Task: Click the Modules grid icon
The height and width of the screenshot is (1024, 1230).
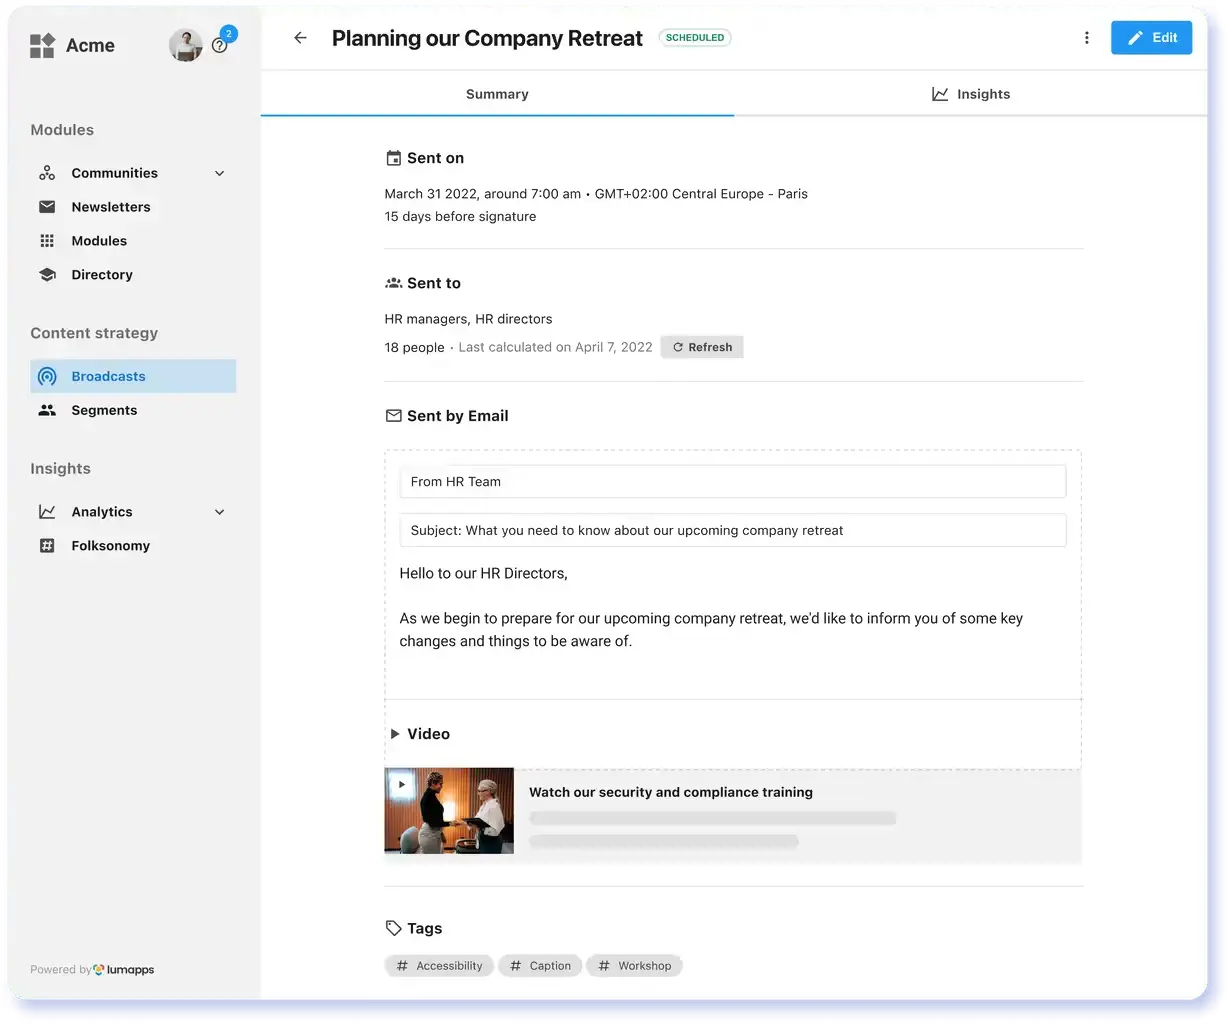Action: pyautogui.click(x=47, y=241)
